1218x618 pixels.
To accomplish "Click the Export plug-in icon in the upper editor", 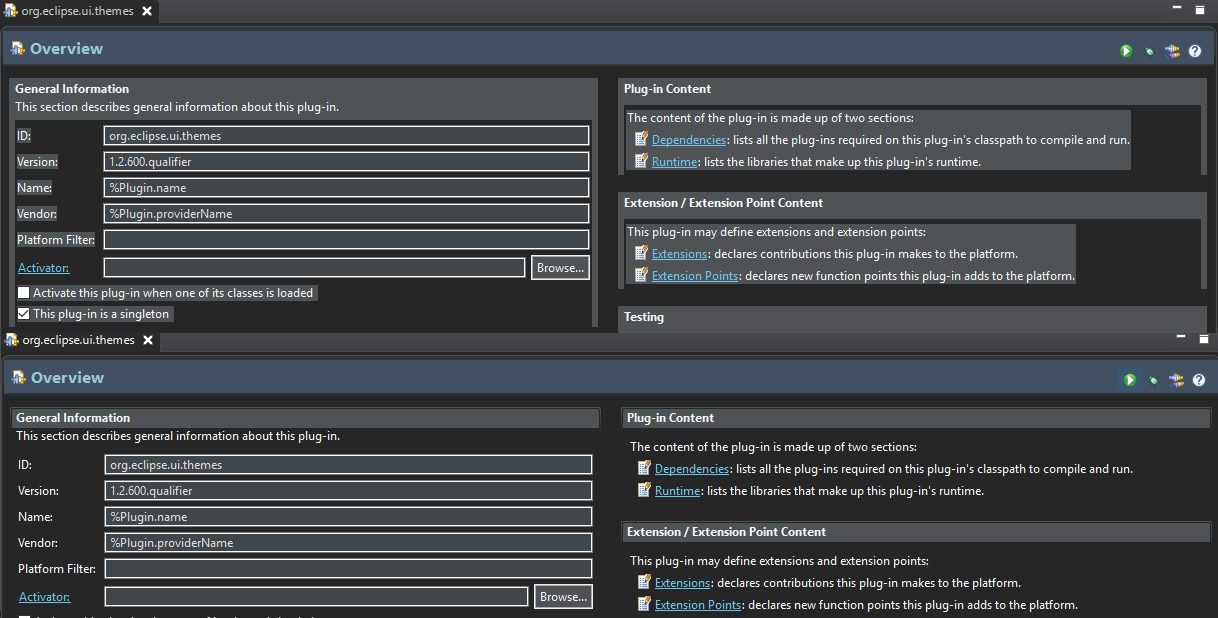I will click(x=1172, y=51).
